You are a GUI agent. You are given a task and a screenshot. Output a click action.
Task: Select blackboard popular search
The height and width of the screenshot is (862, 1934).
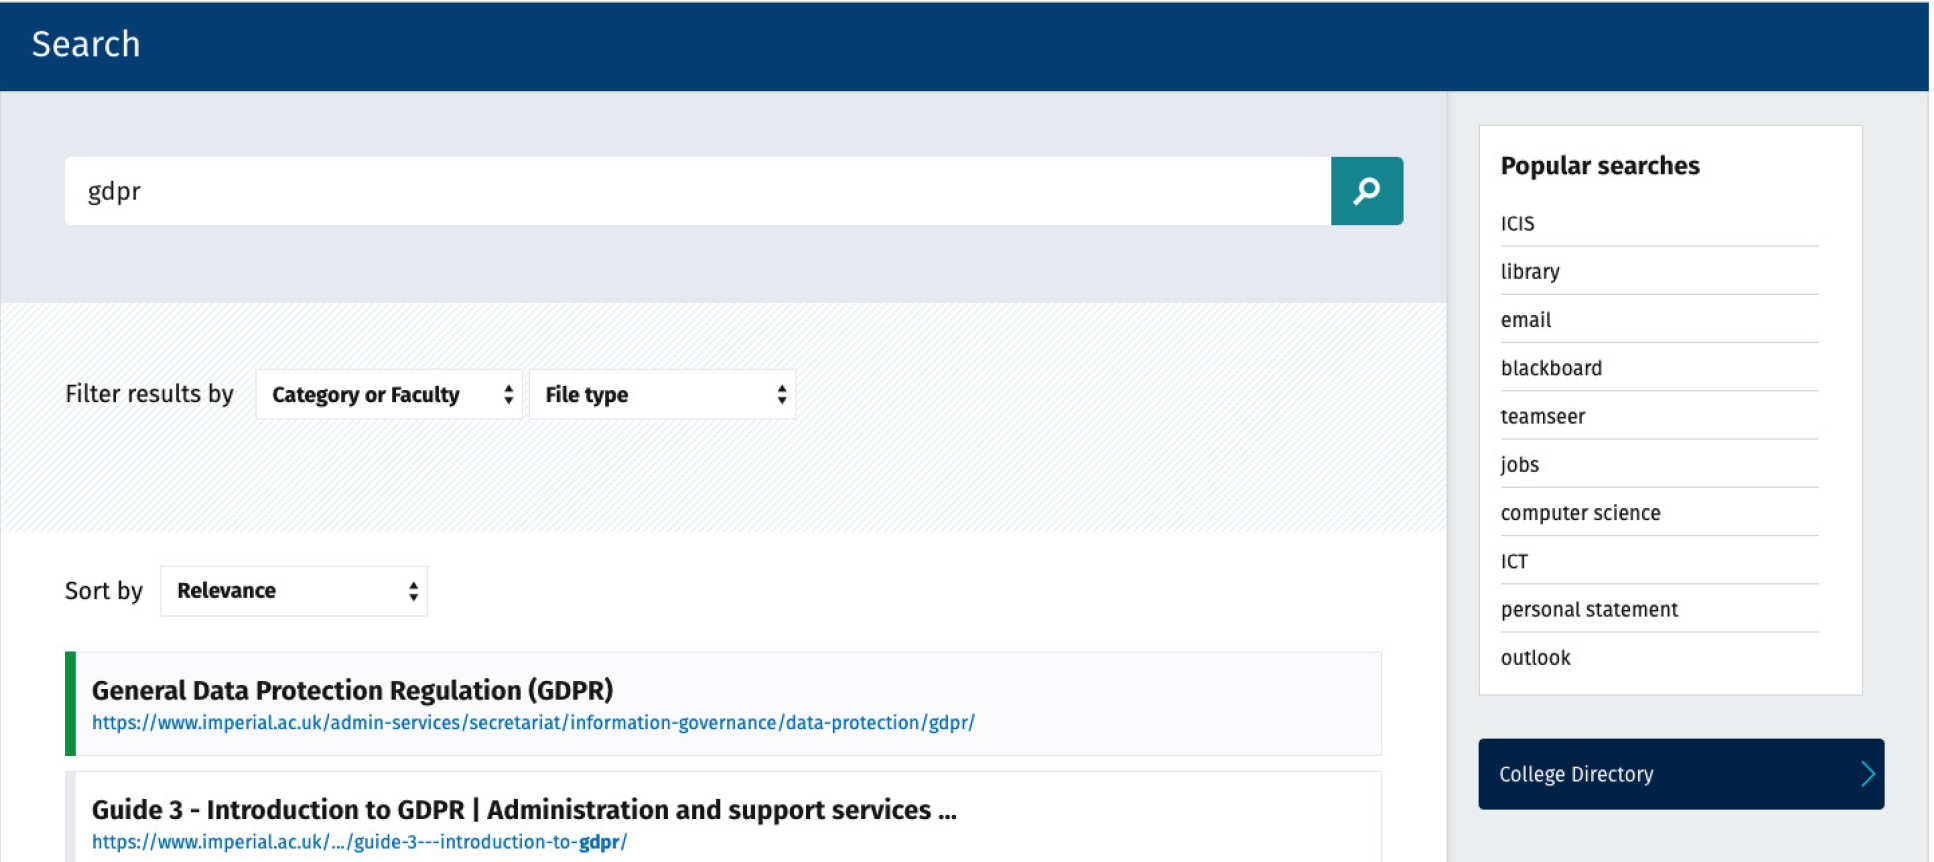point(1551,368)
